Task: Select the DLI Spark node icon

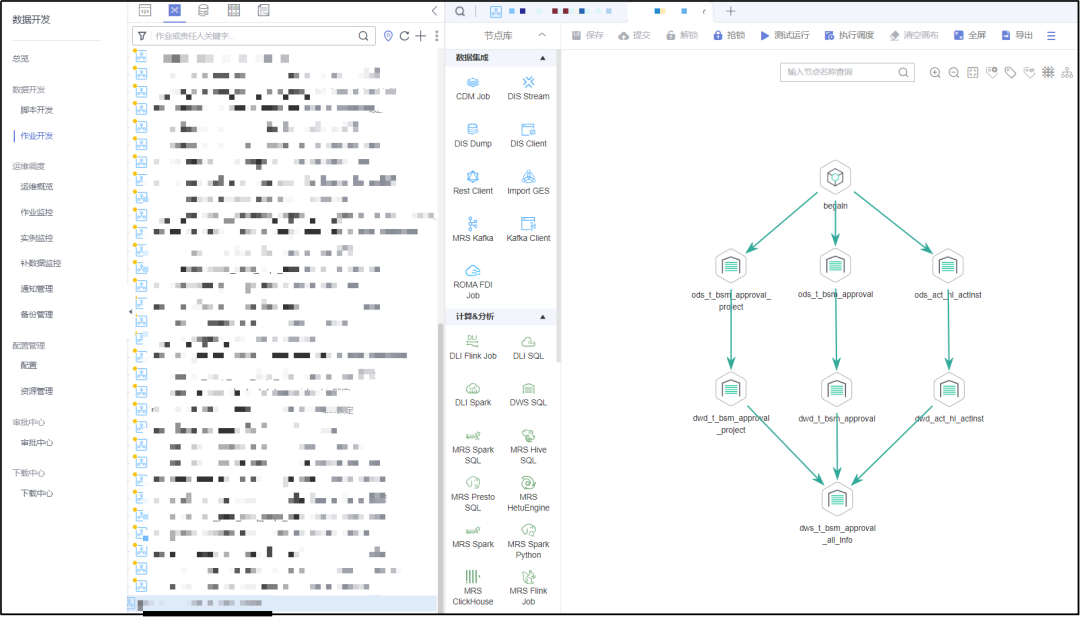Action: tap(473, 388)
